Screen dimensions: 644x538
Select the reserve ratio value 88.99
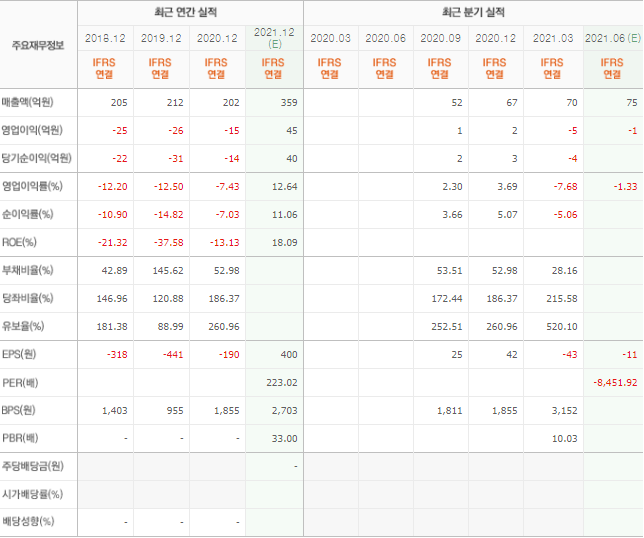click(170, 326)
